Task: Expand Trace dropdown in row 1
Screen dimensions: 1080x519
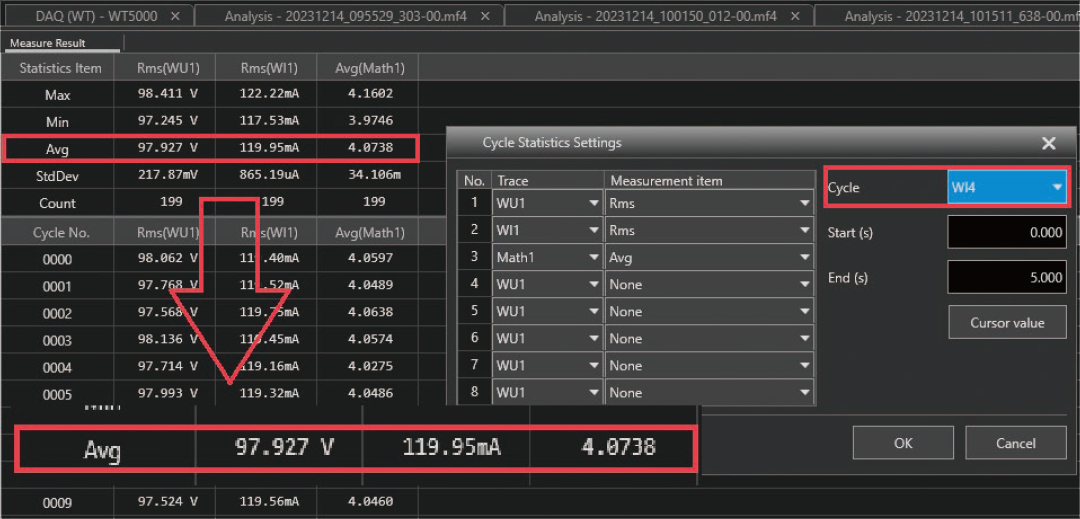Action: [x=594, y=203]
